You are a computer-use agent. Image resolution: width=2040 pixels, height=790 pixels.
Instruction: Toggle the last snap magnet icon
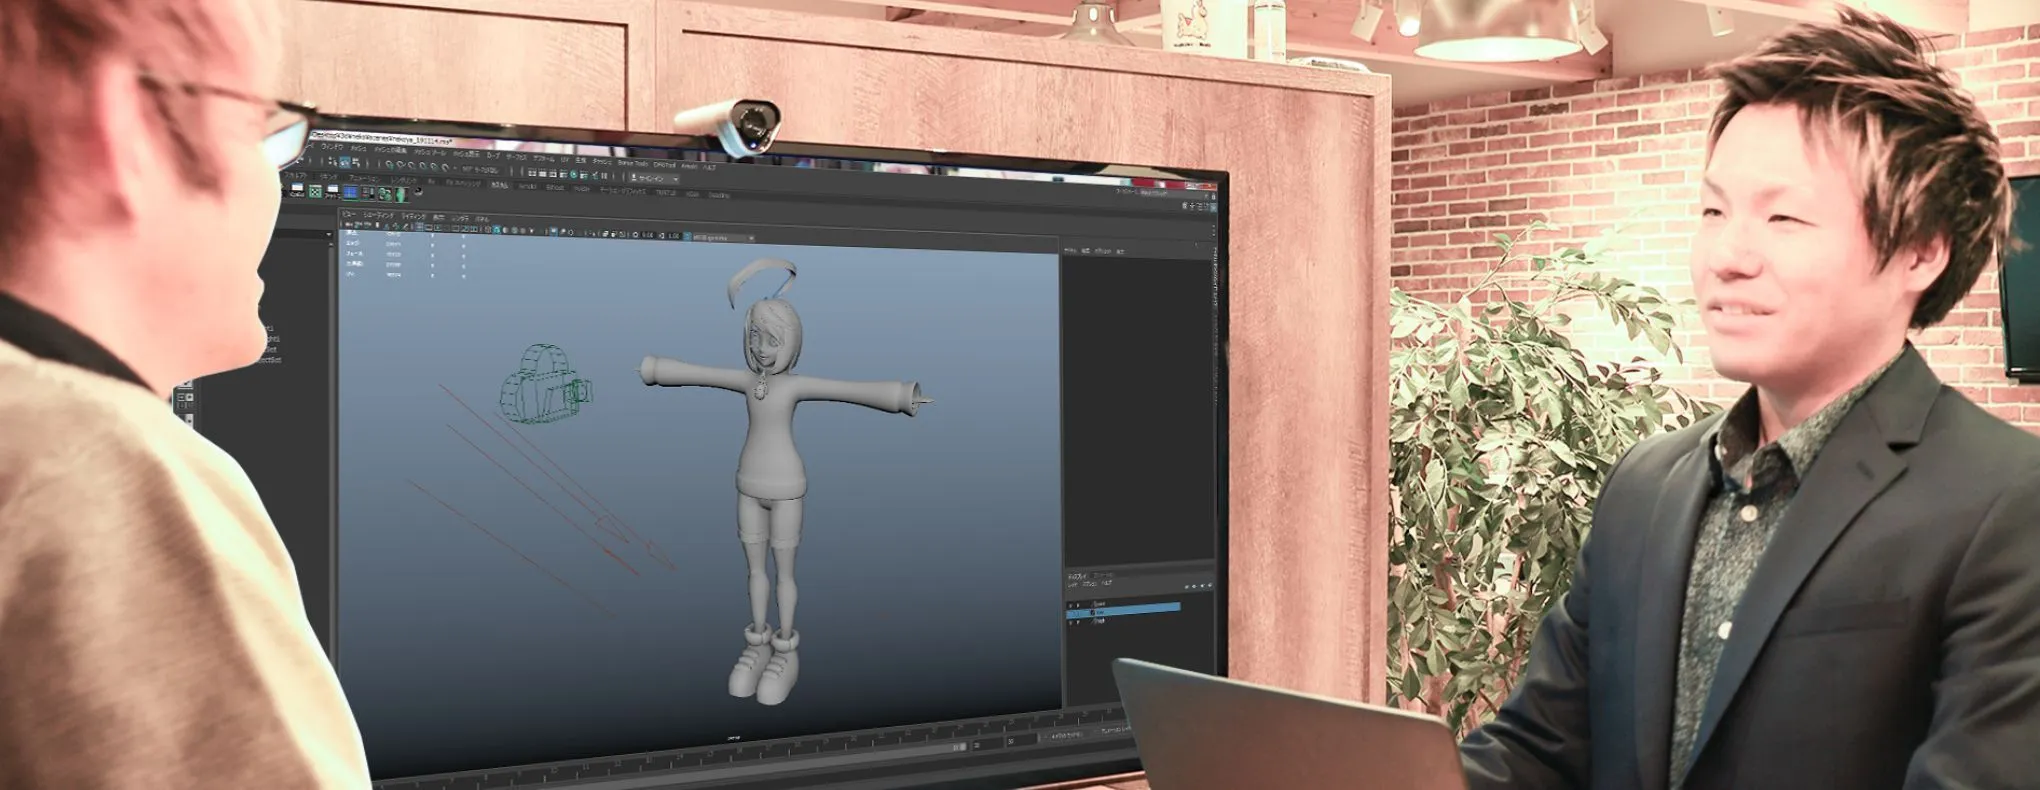[445, 168]
